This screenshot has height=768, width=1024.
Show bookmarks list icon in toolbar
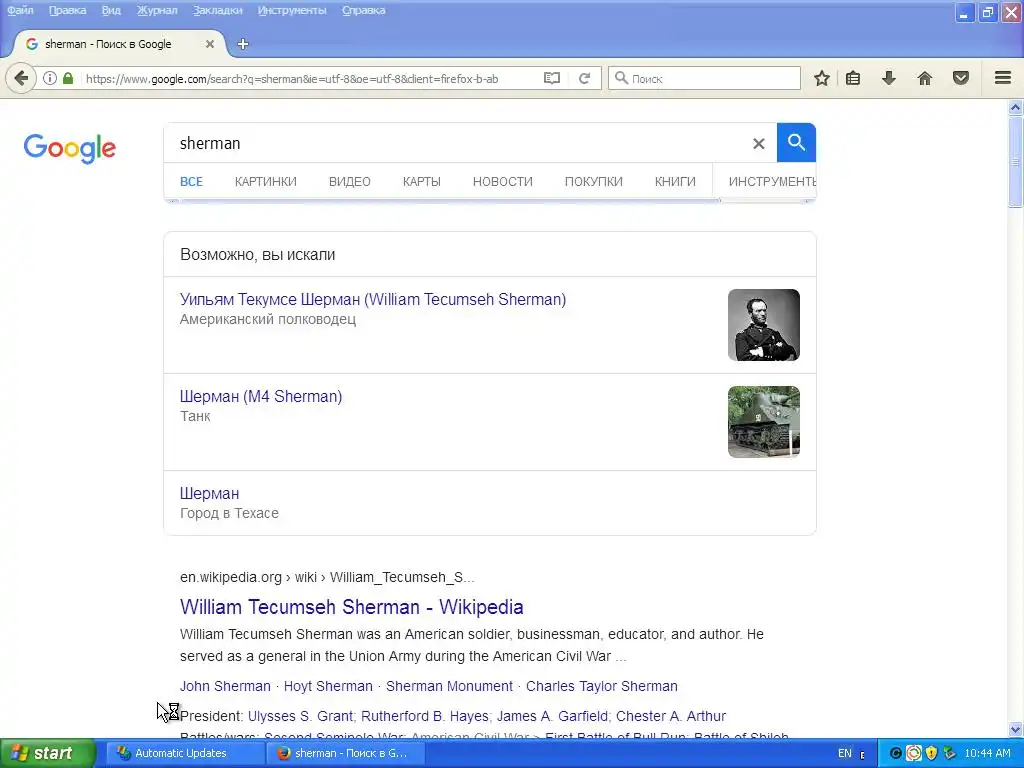[853, 78]
